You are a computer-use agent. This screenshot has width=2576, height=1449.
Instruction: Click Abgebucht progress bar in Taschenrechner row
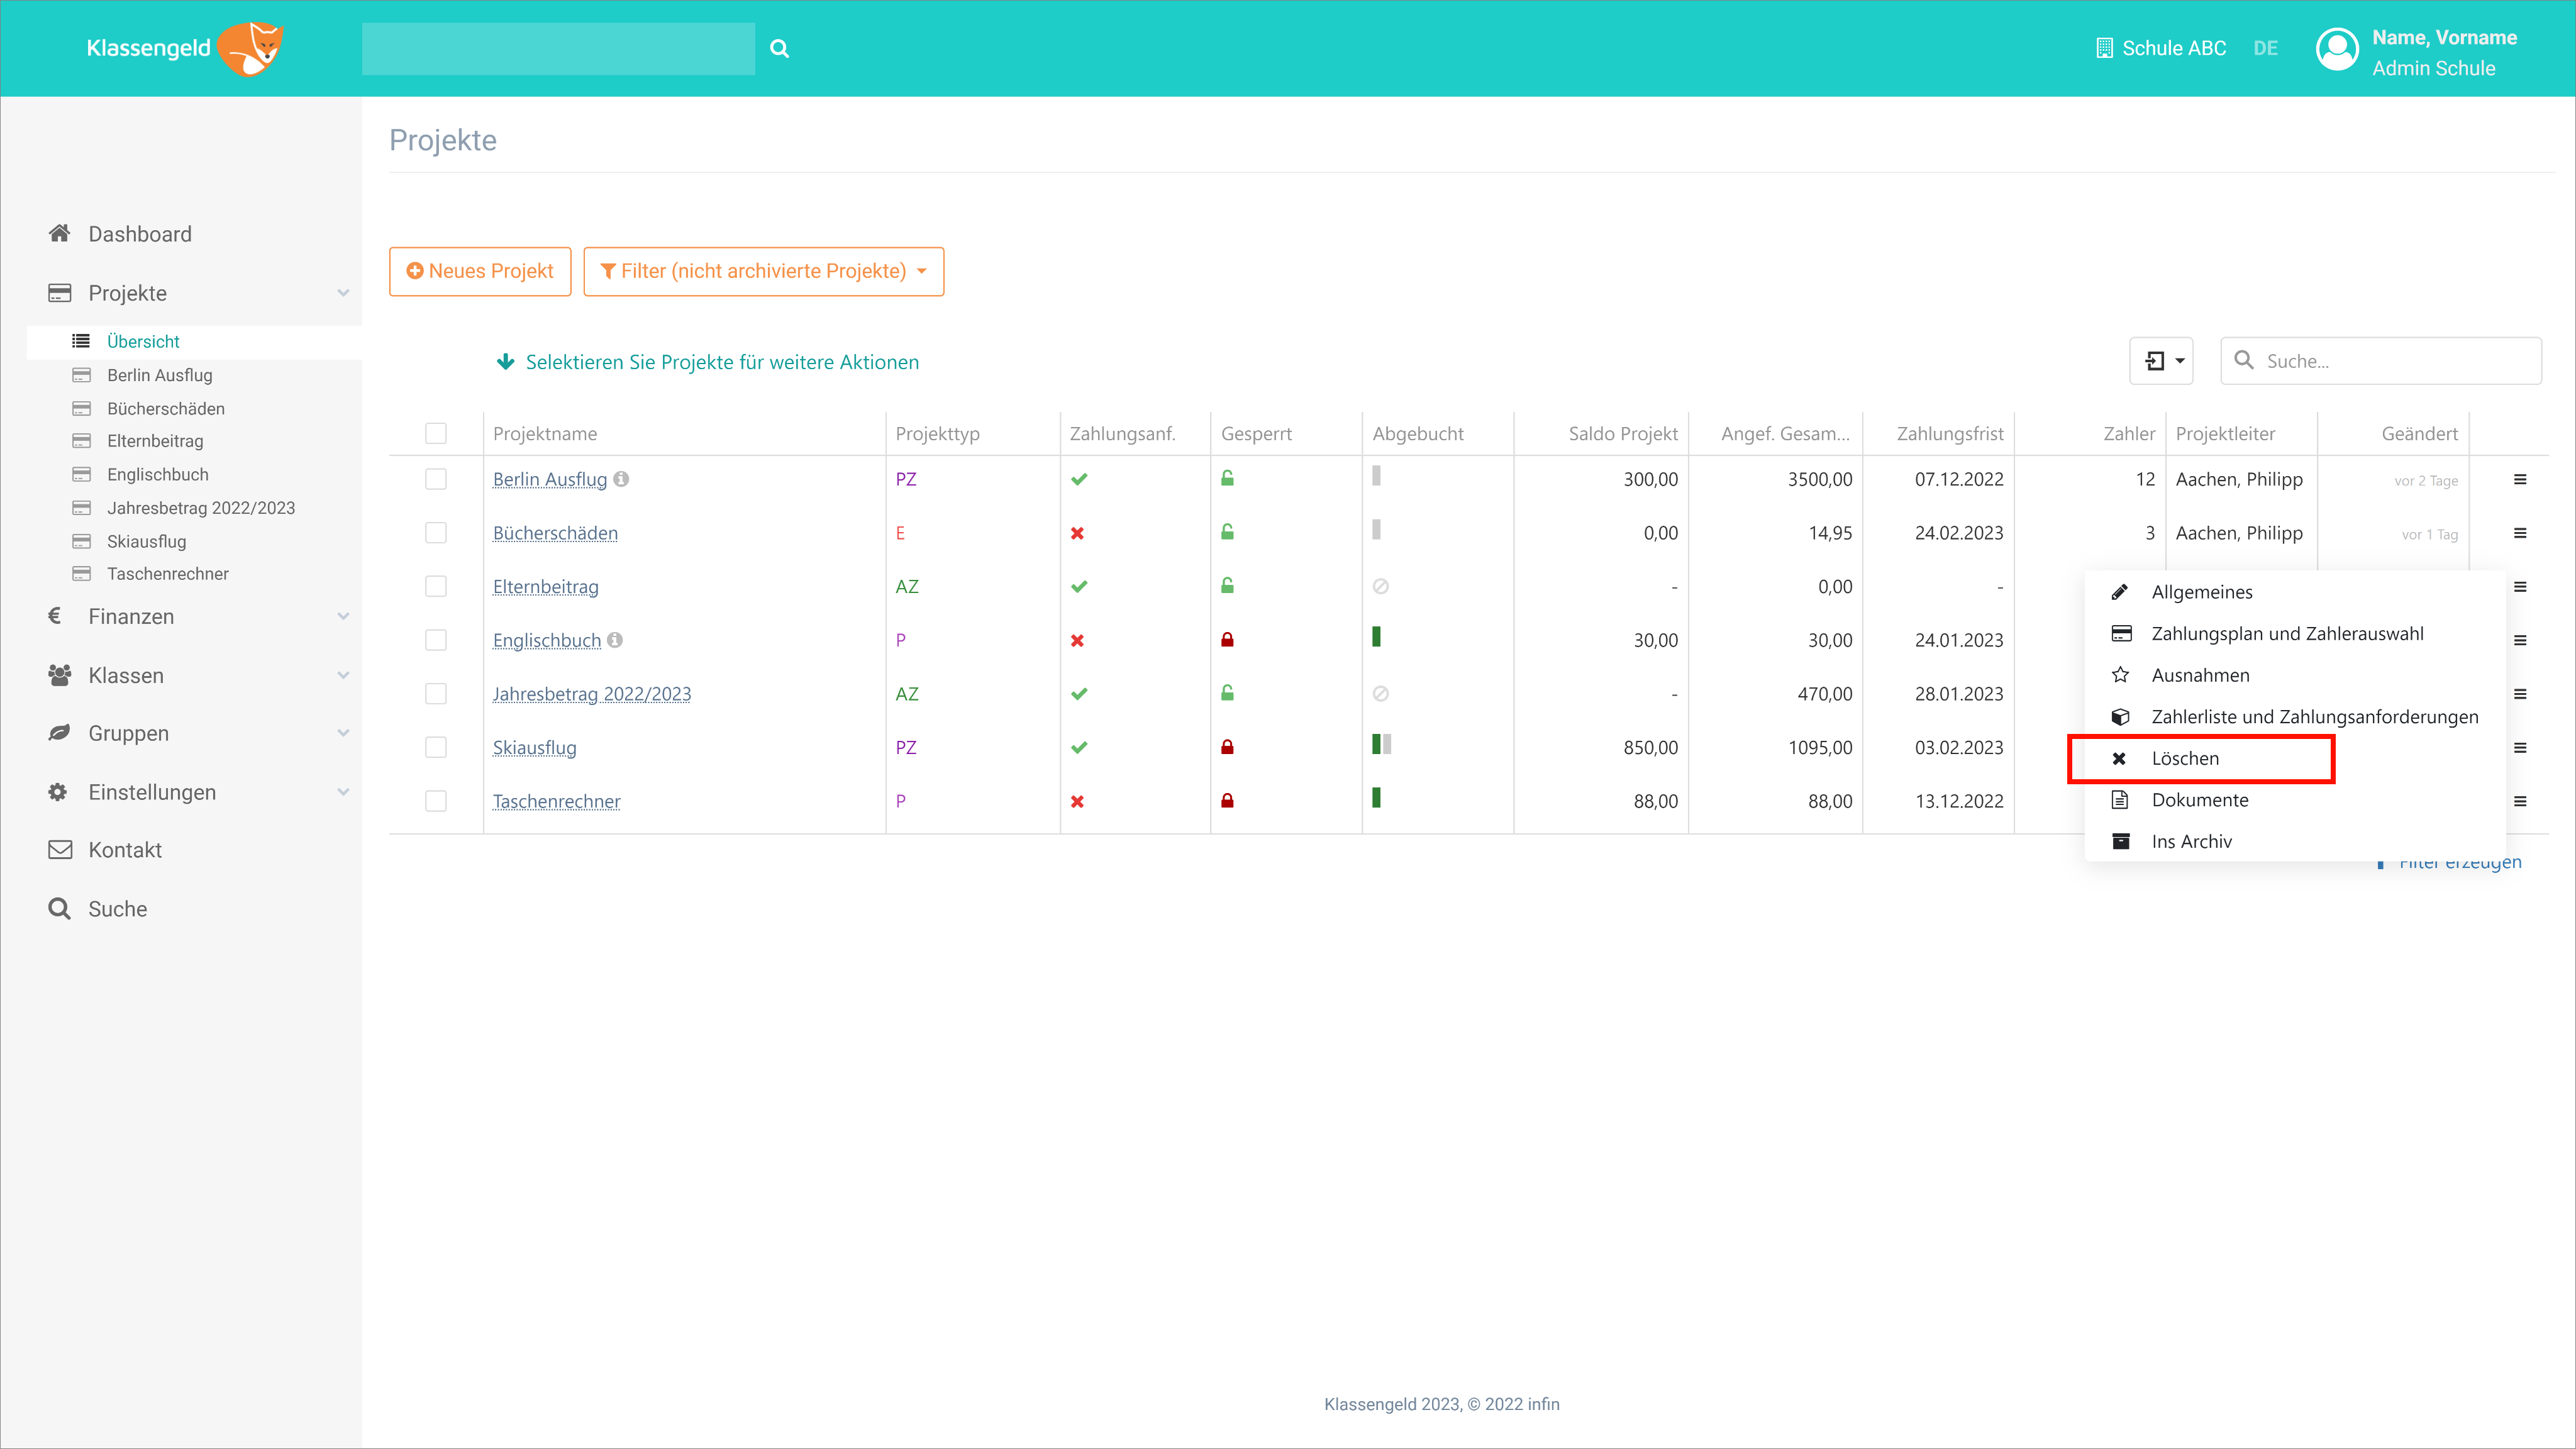click(x=1376, y=798)
